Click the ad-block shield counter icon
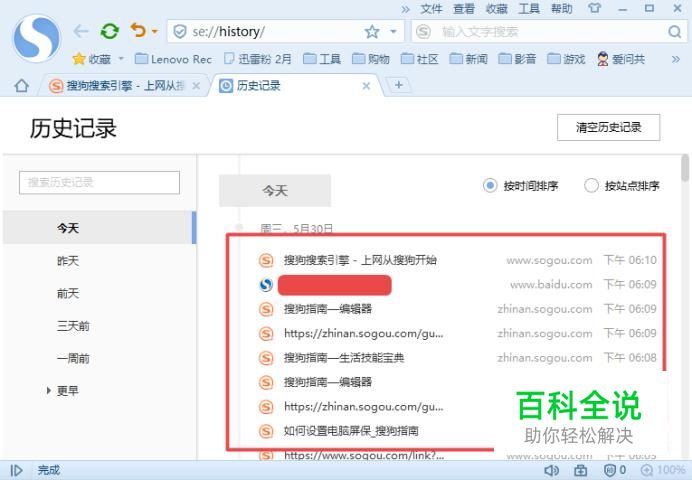This screenshot has width=692, height=480. (x=615, y=470)
